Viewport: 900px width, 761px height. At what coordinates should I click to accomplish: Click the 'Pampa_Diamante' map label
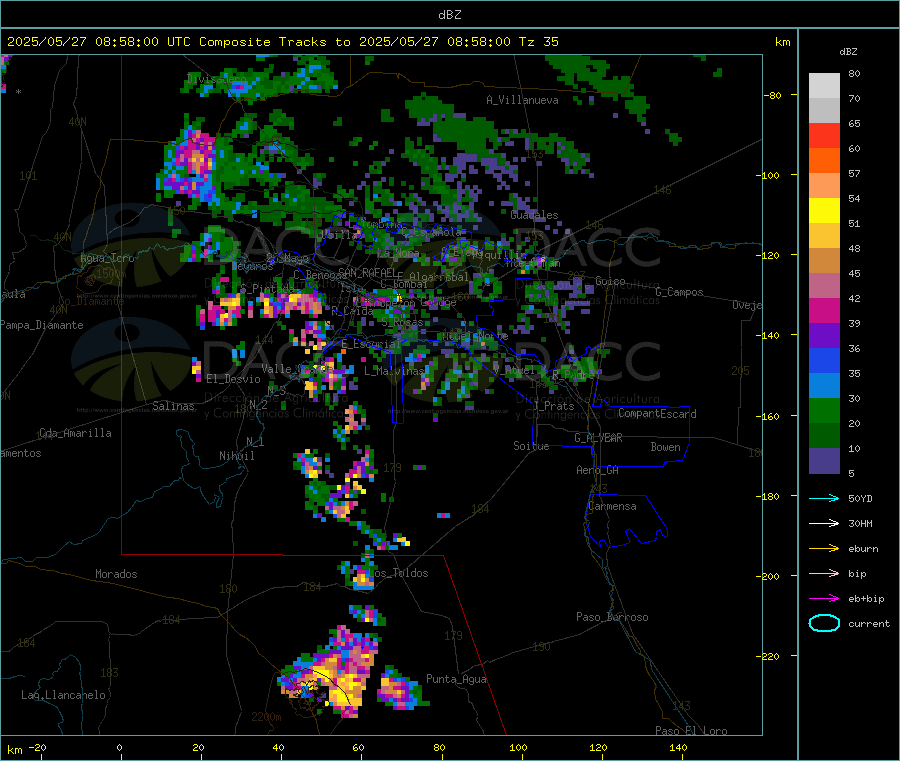42,325
